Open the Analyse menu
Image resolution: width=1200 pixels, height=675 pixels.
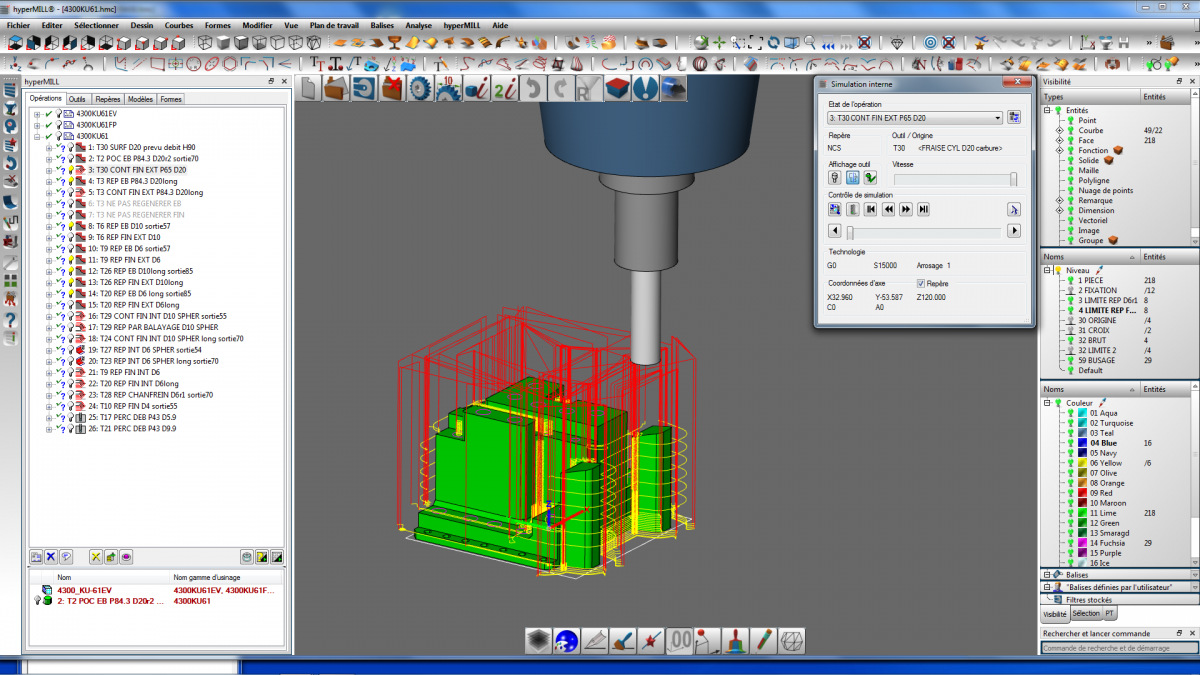419,24
